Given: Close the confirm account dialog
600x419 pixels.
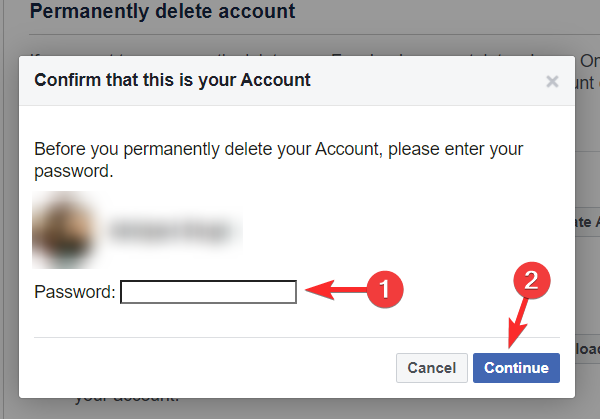Looking at the screenshot, I should tap(552, 81).
